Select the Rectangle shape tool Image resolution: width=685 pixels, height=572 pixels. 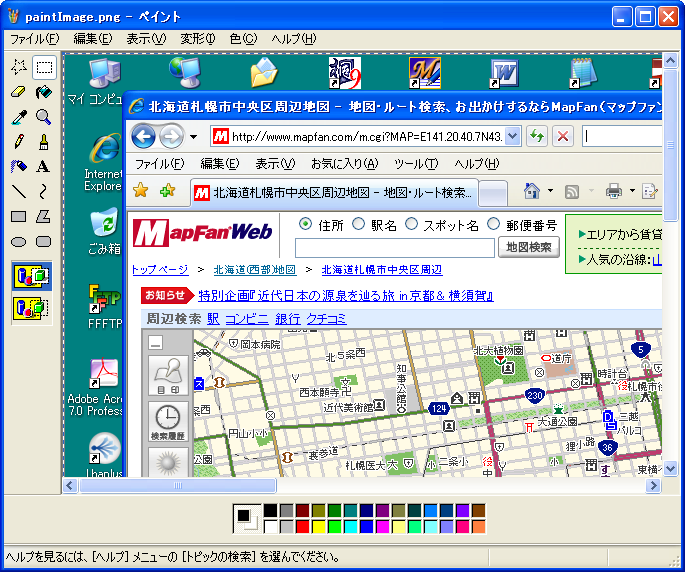click(x=19, y=216)
